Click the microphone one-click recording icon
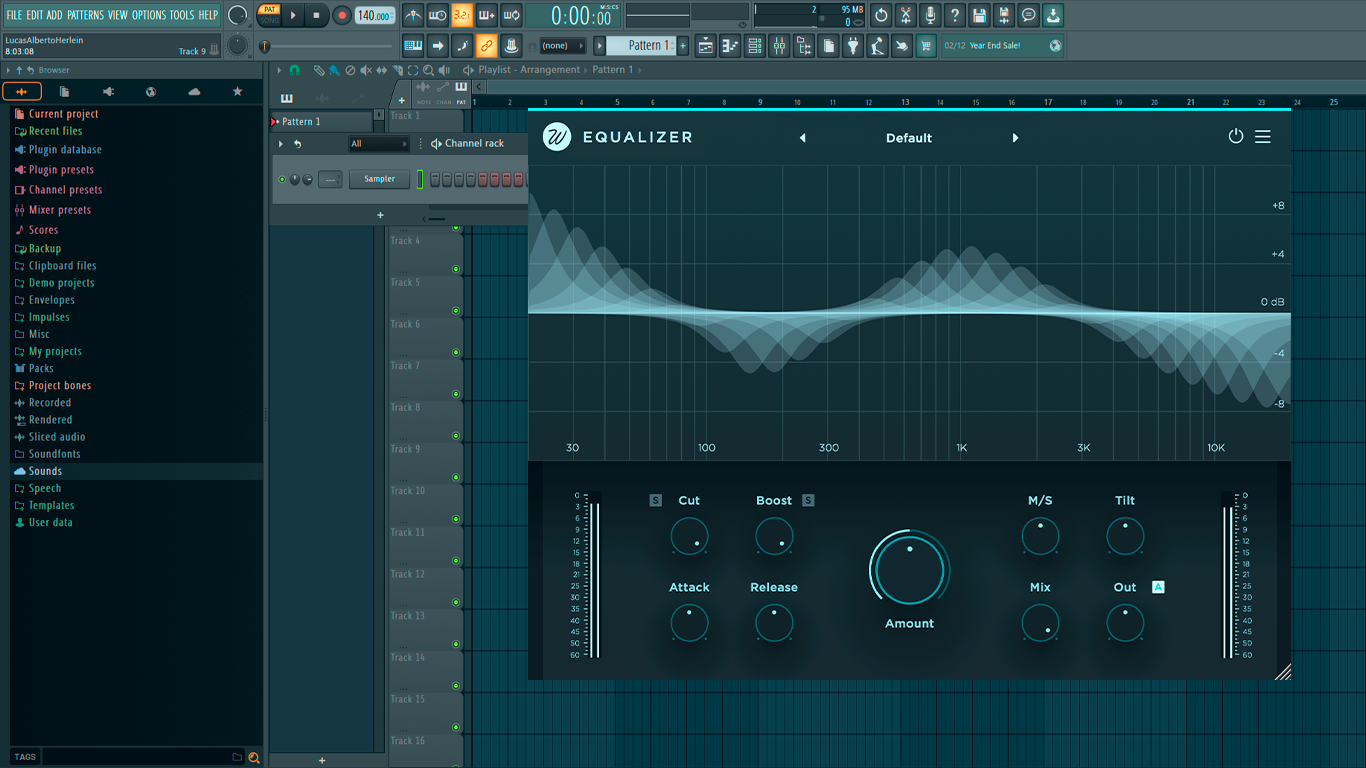Image resolution: width=1366 pixels, height=768 pixels. [930, 15]
